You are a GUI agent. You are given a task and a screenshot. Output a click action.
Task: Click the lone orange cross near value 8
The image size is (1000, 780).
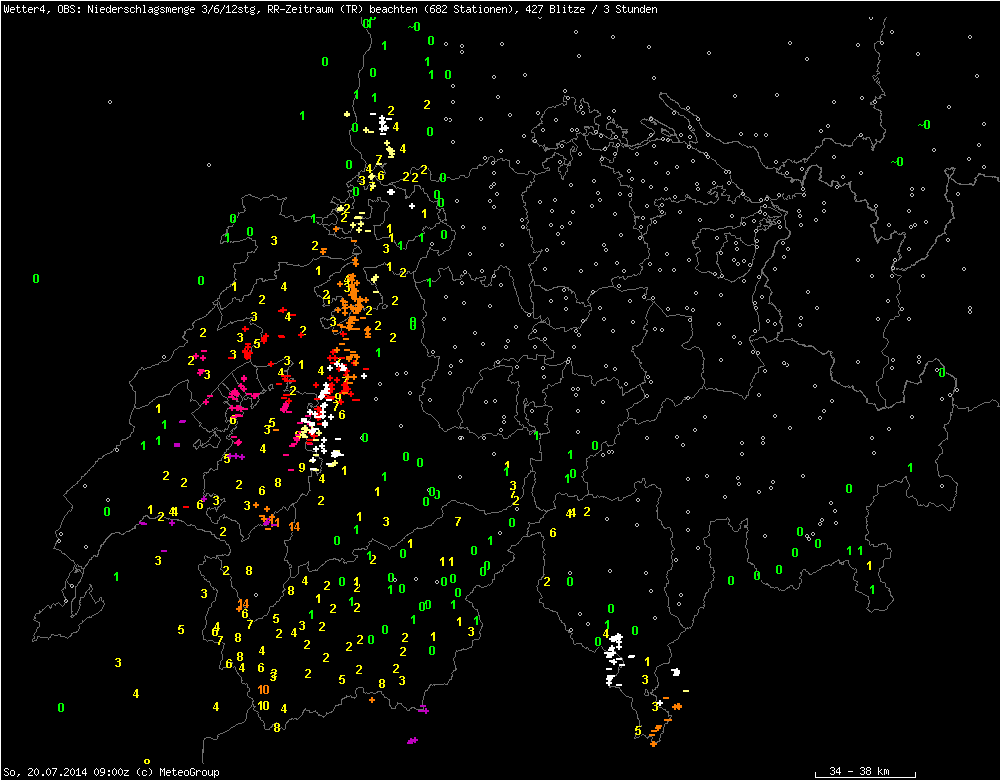pos(372,700)
